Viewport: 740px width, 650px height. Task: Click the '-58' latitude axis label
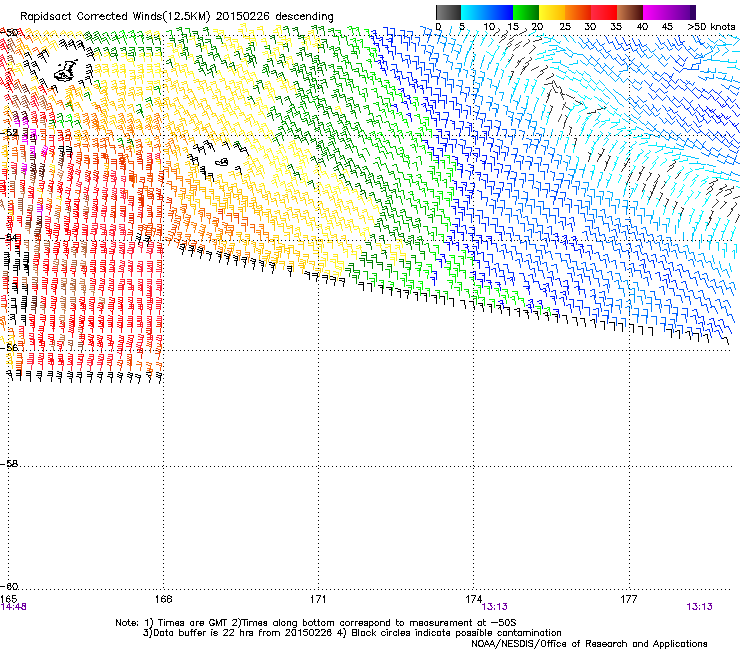(x=10, y=464)
